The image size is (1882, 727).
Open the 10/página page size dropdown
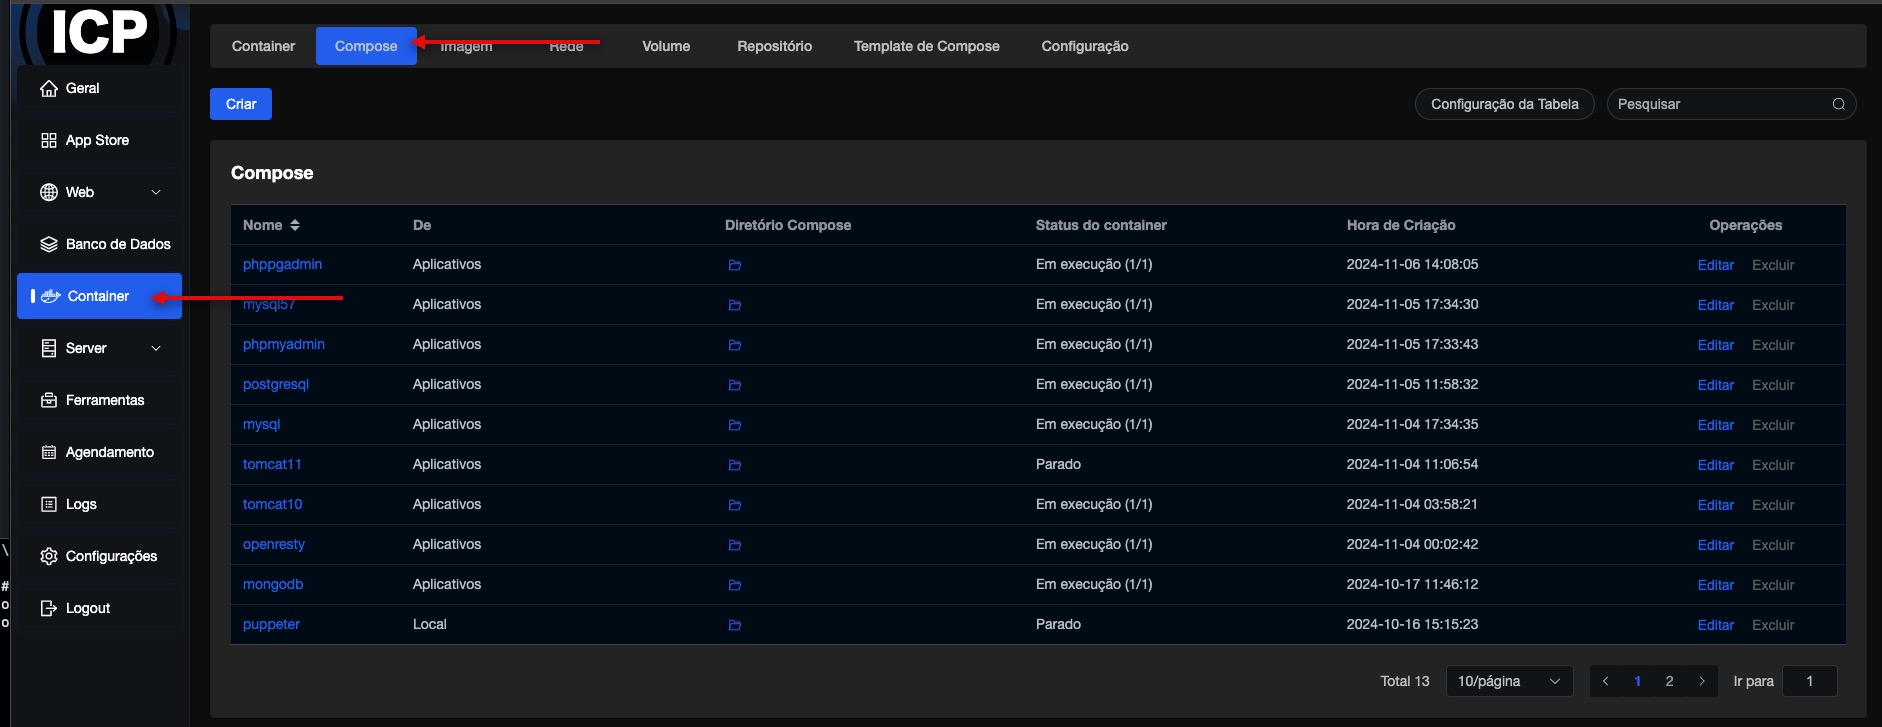click(1509, 681)
